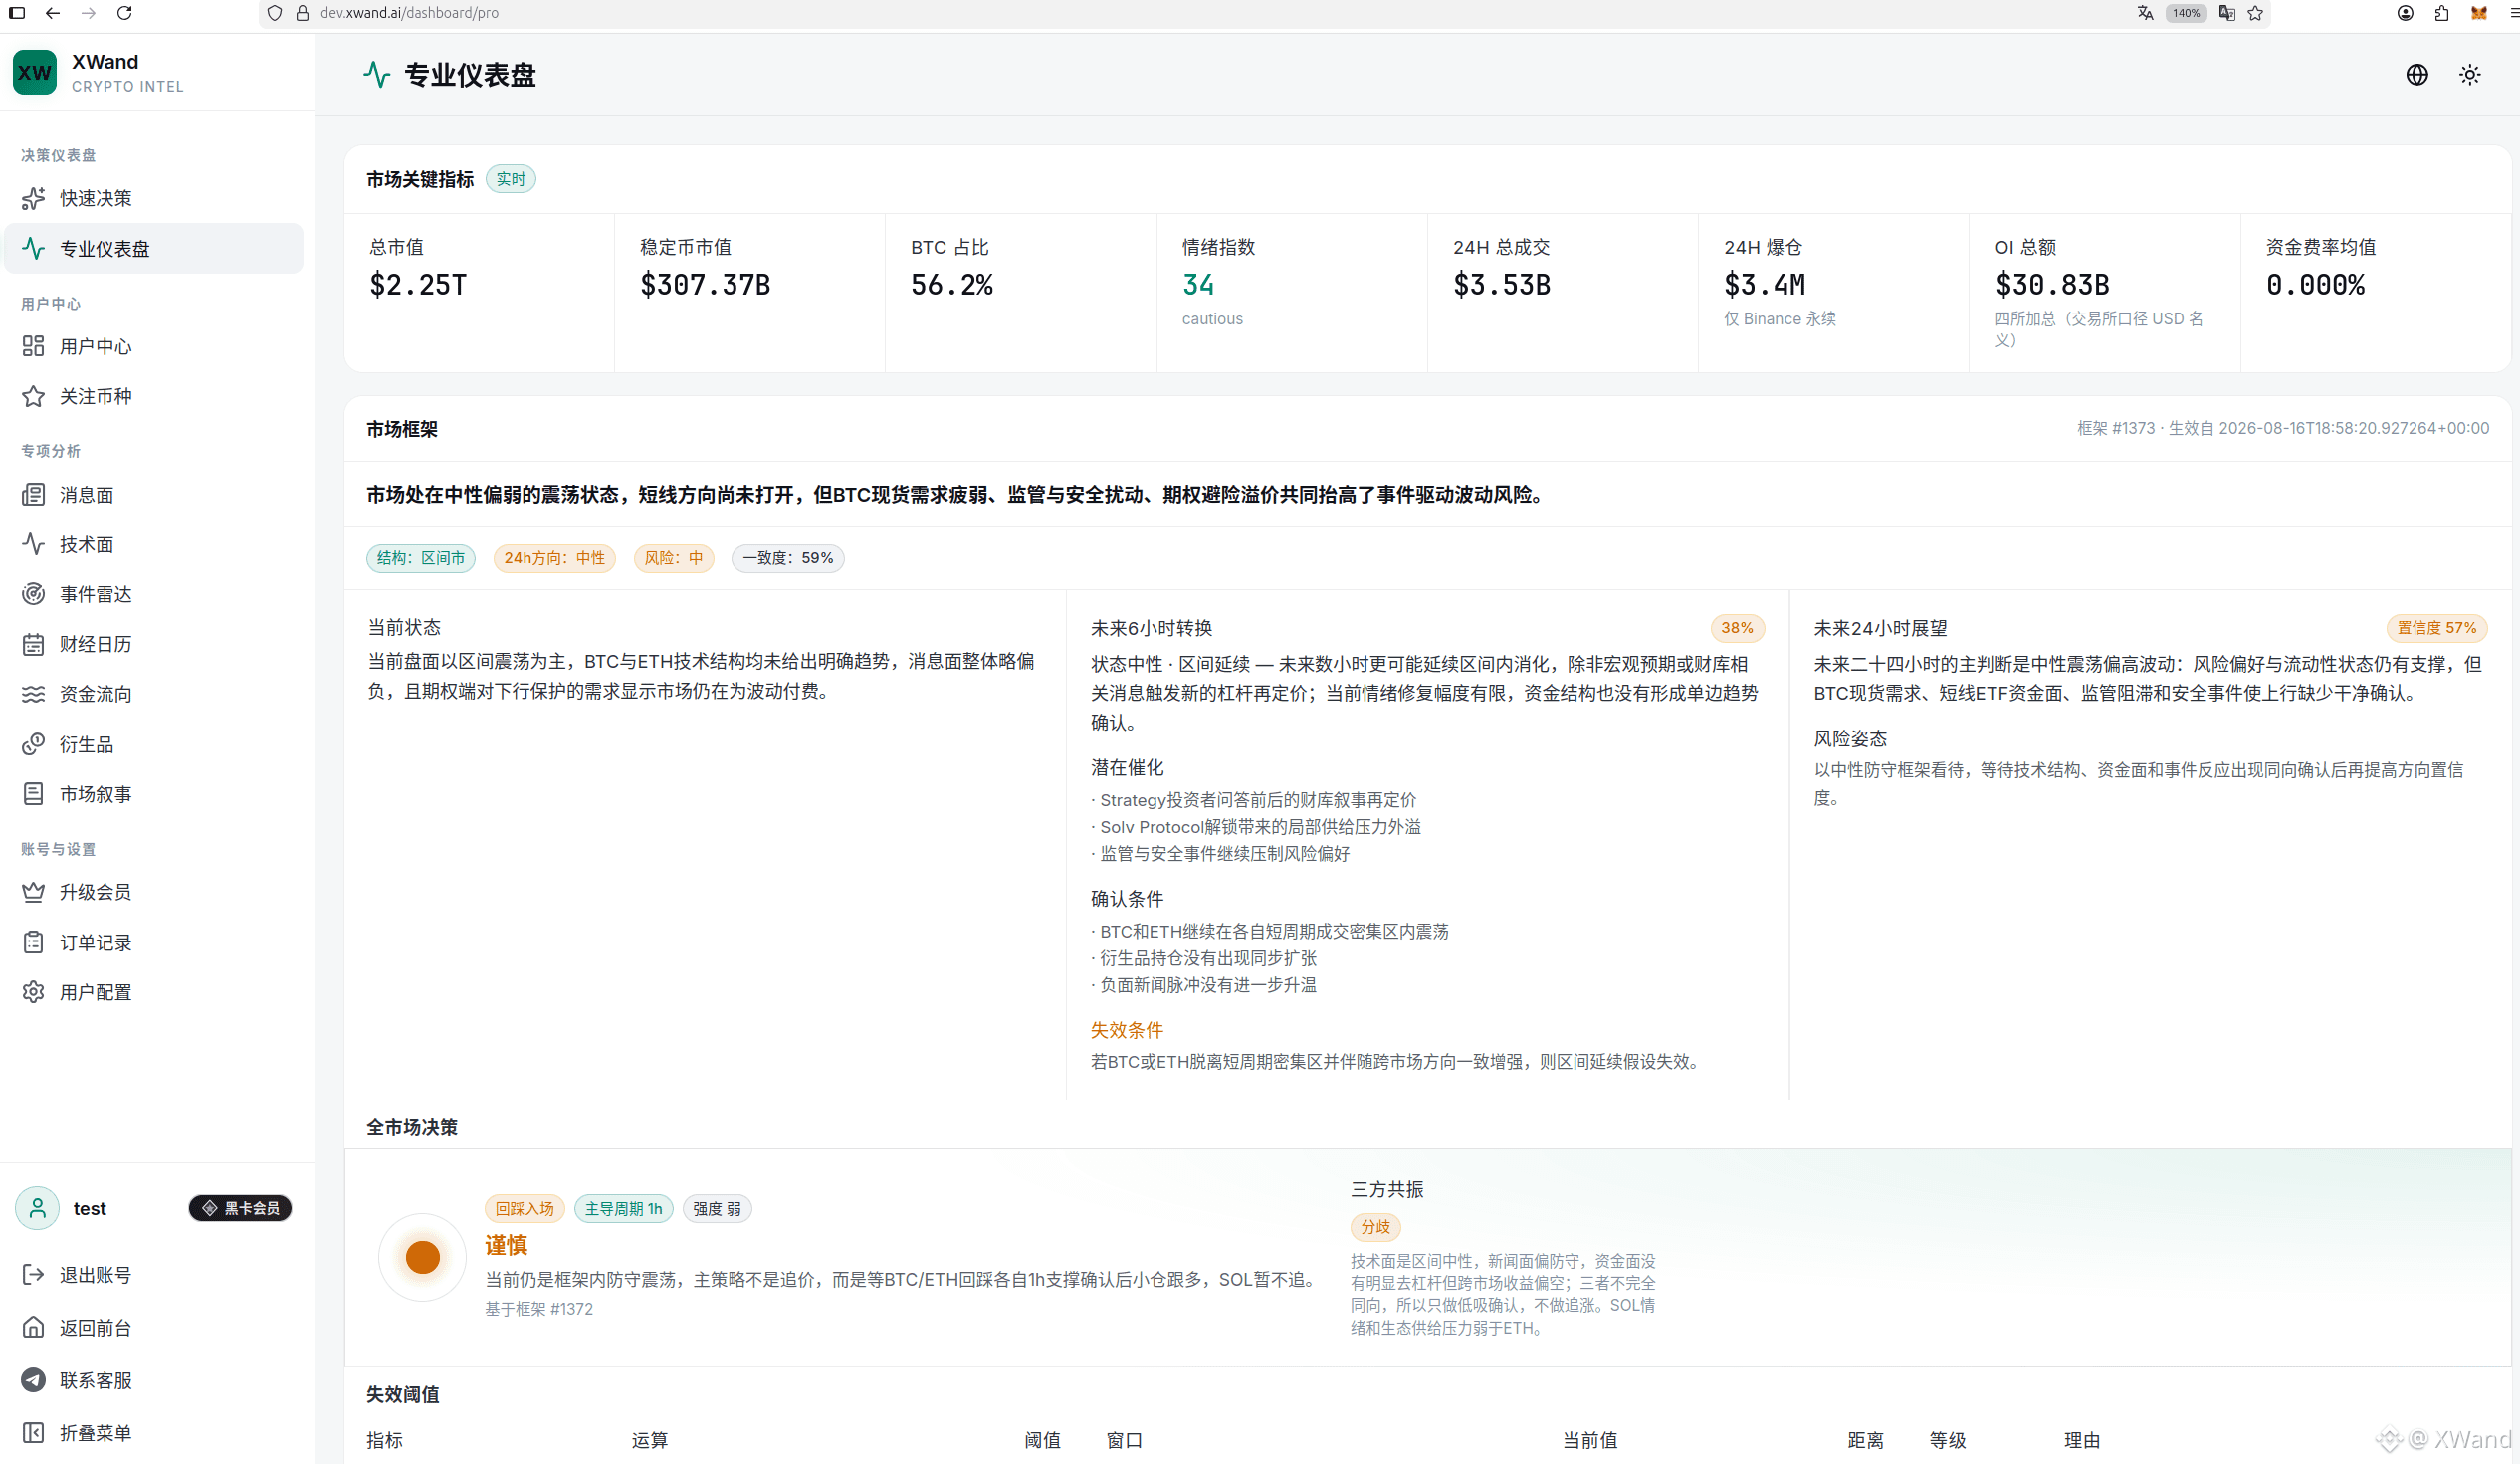
Task: Click 返回前台 home icon
Action: point(33,1327)
